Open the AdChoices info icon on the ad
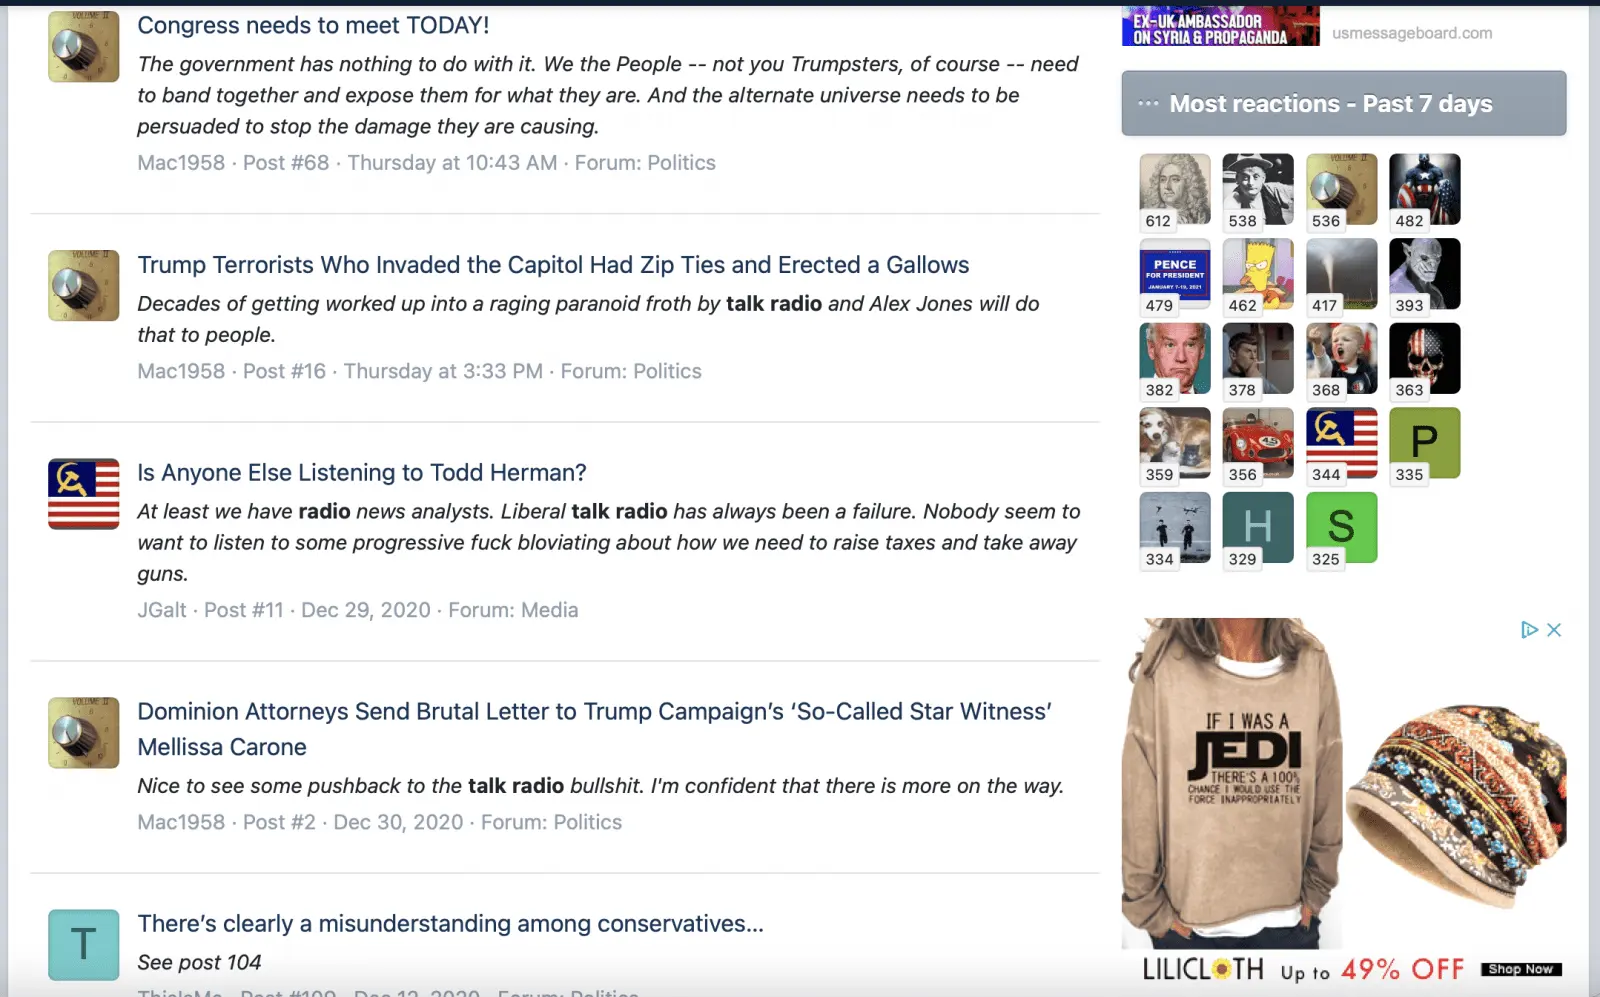 coord(1531,630)
